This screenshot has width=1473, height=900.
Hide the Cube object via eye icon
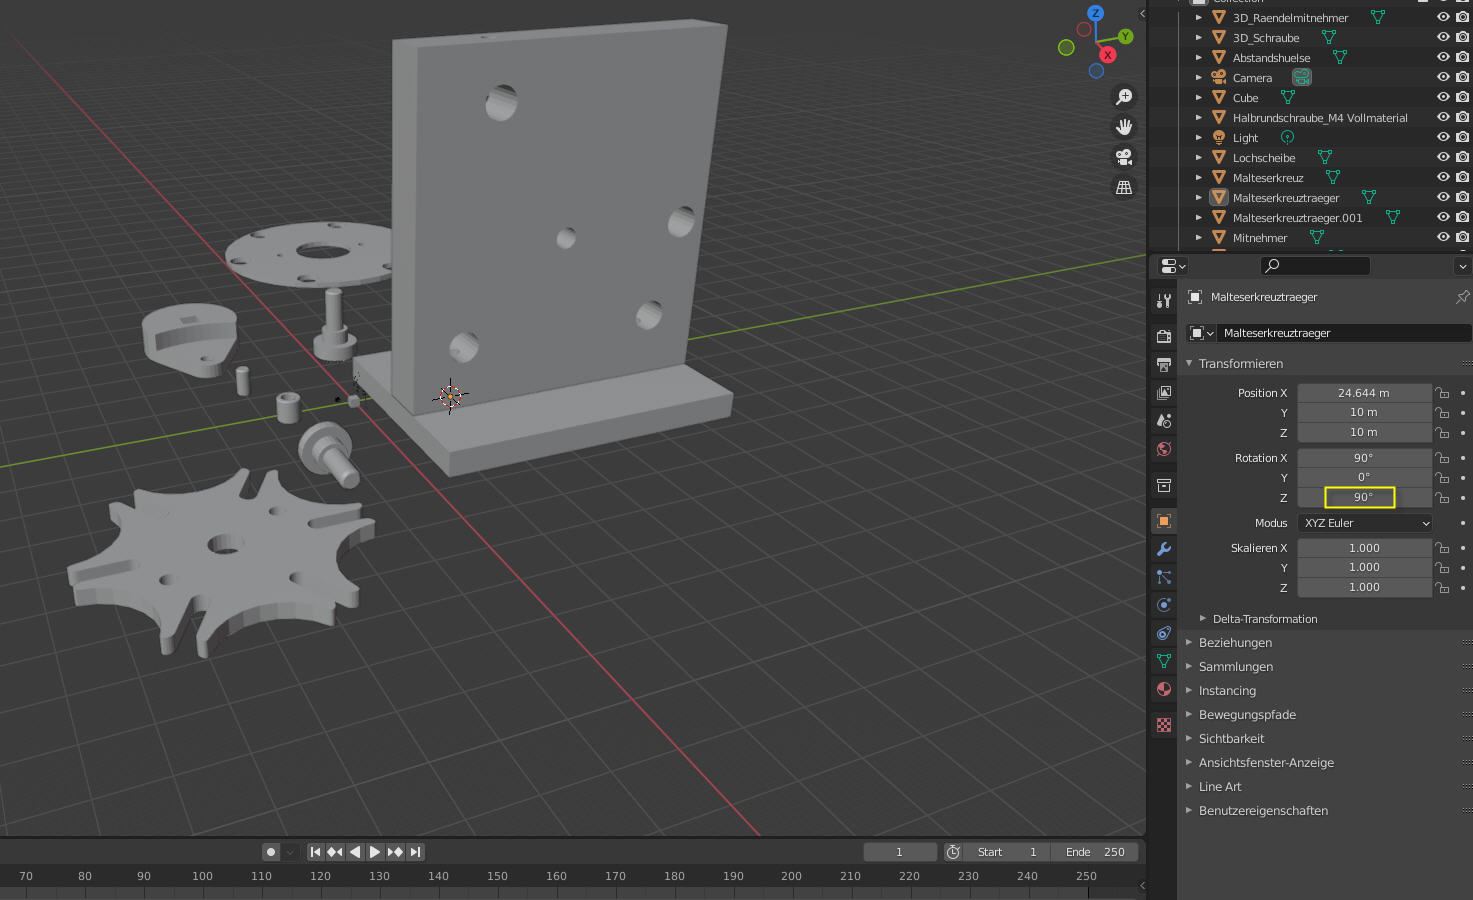pyautogui.click(x=1443, y=97)
